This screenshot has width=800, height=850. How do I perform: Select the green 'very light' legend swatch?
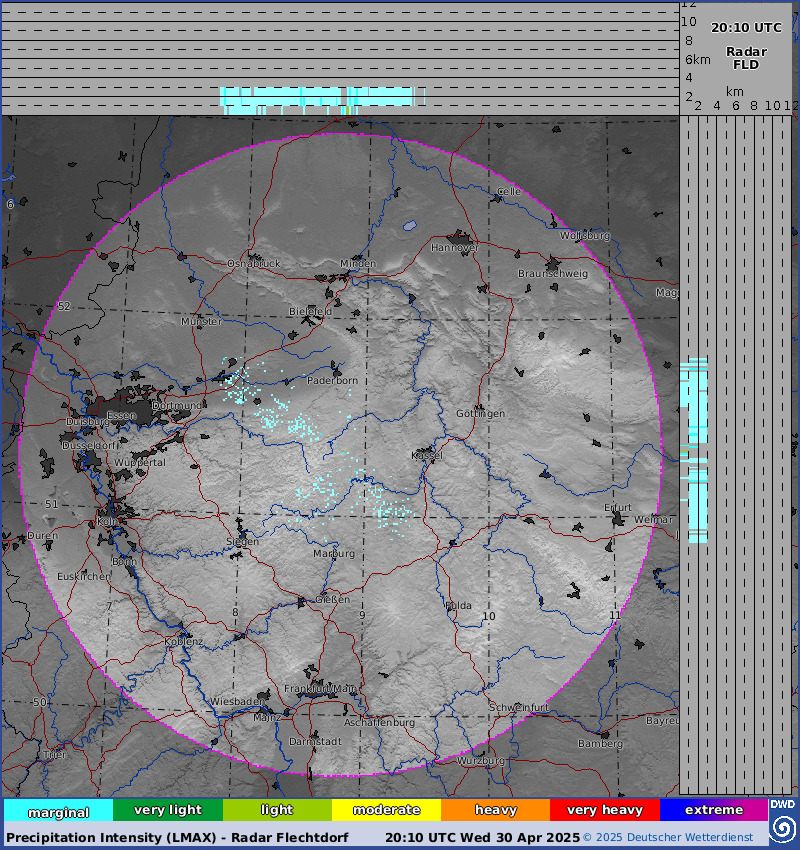167,810
